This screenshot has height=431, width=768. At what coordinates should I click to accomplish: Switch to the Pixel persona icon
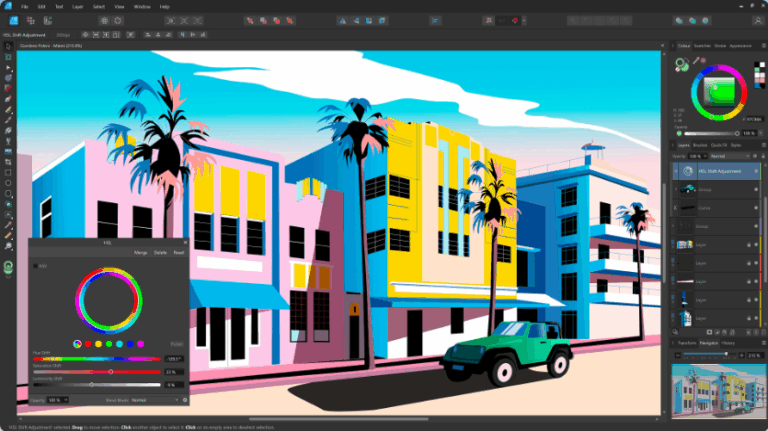point(31,21)
